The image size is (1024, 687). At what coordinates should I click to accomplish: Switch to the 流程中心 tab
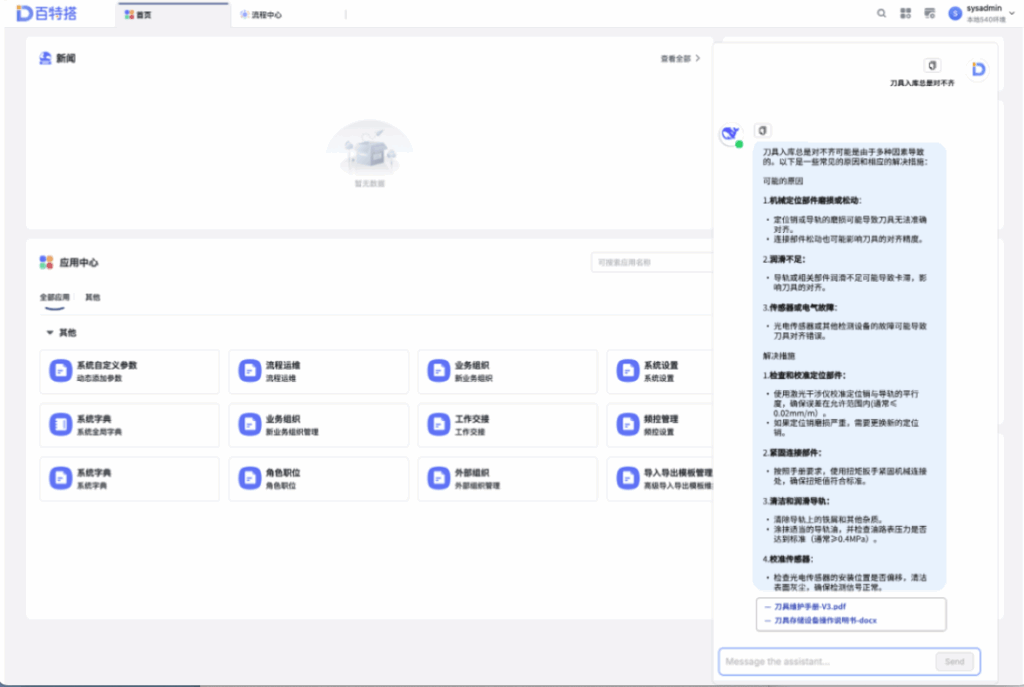point(261,14)
